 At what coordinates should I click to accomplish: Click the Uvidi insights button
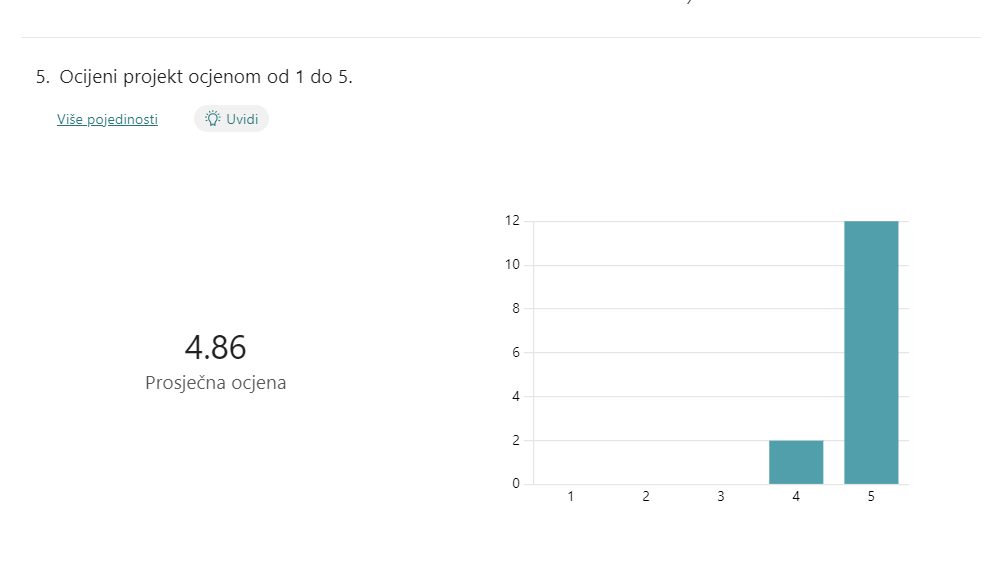231,119
